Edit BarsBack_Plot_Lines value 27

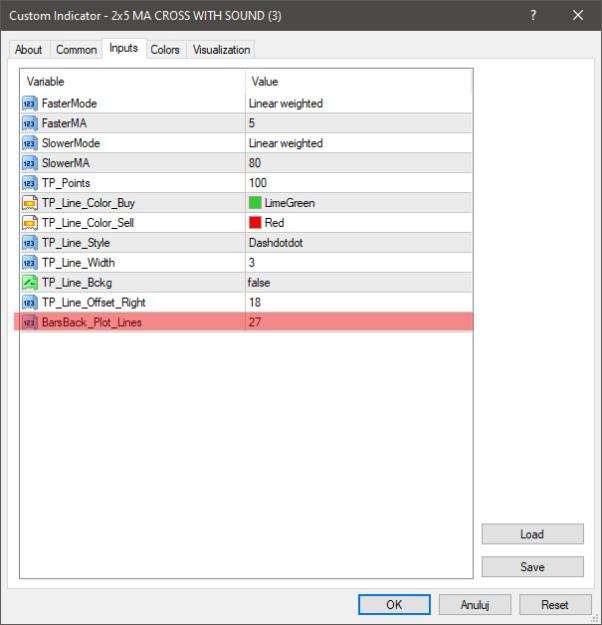255,322
